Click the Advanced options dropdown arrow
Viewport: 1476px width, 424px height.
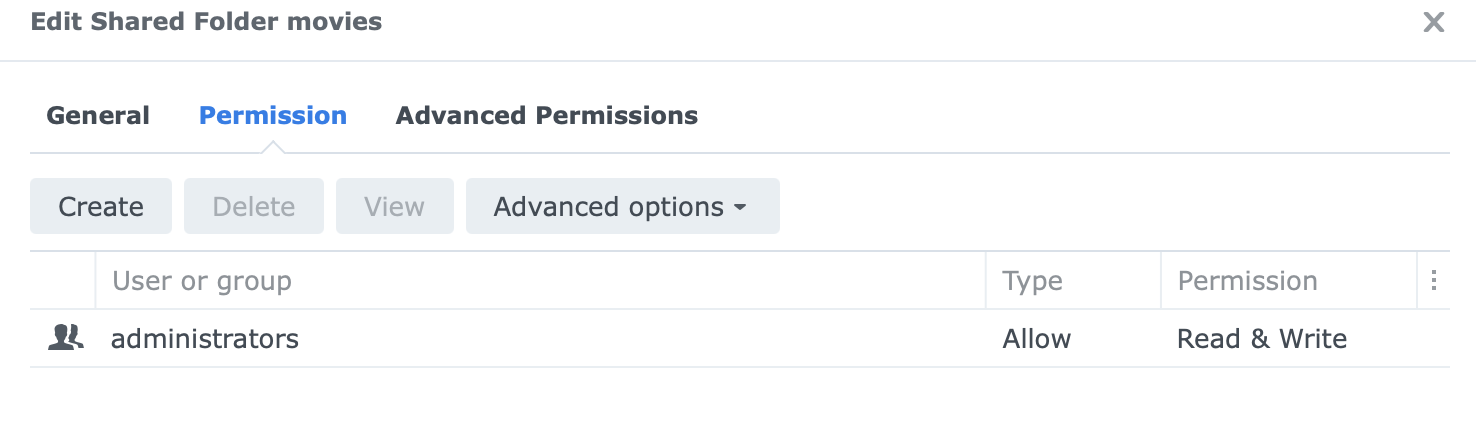tap(740, 207)
